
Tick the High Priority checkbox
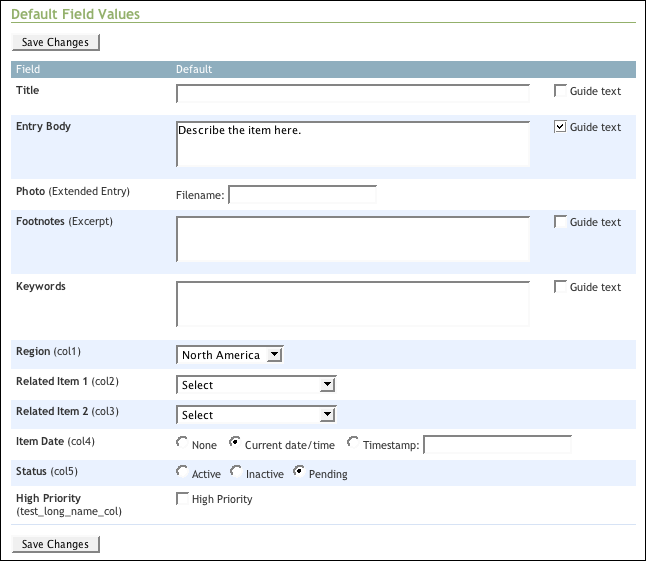tap(182, 498)
